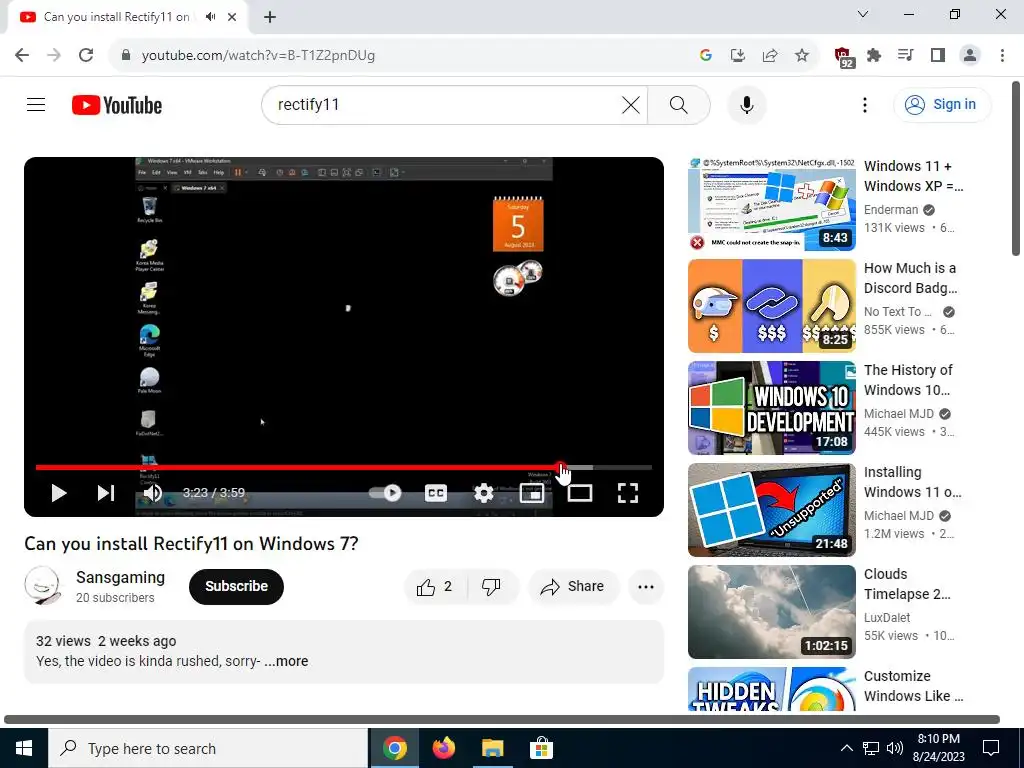Click the taskbar search box

click(208, 748)
